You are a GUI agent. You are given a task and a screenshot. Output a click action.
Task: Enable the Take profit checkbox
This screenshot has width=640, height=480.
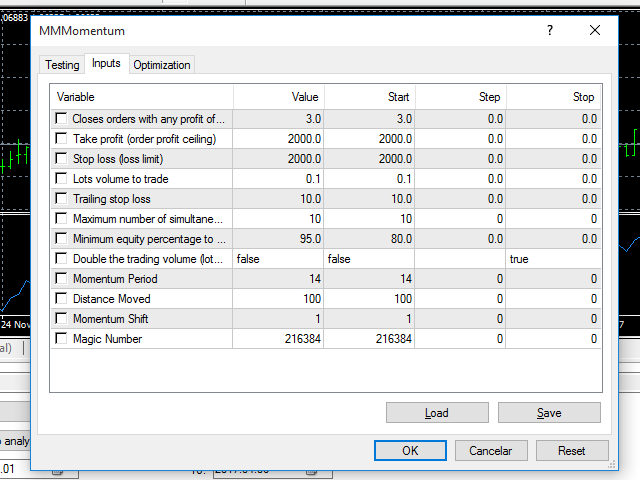pos(62,139)
